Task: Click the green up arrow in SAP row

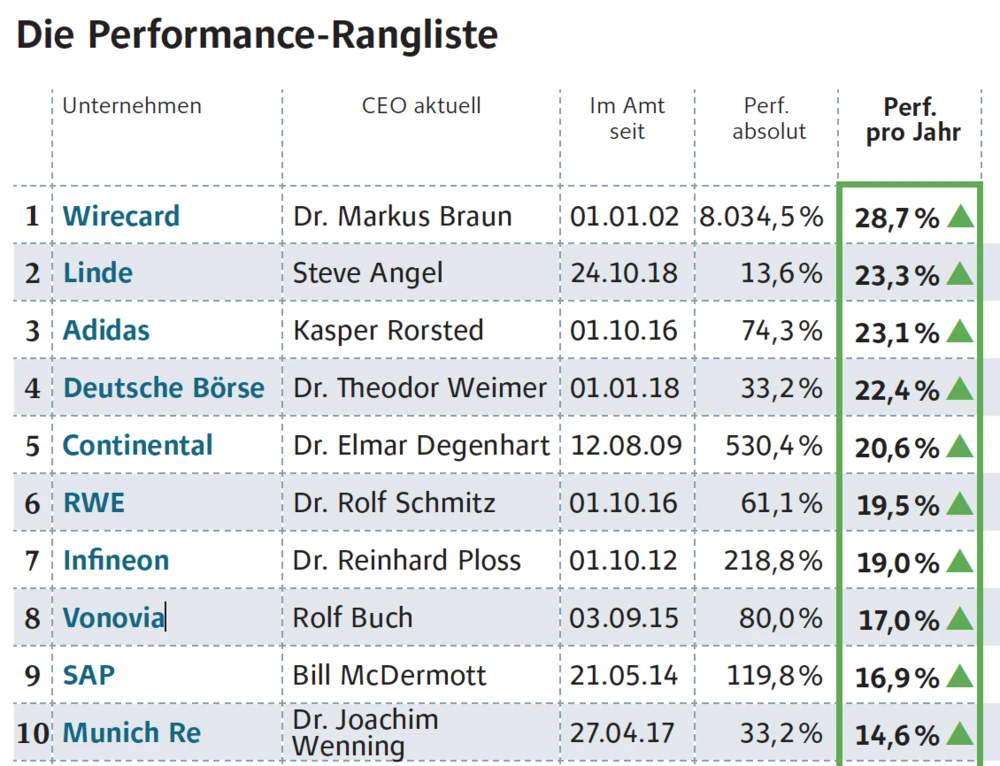Action: 960,677
